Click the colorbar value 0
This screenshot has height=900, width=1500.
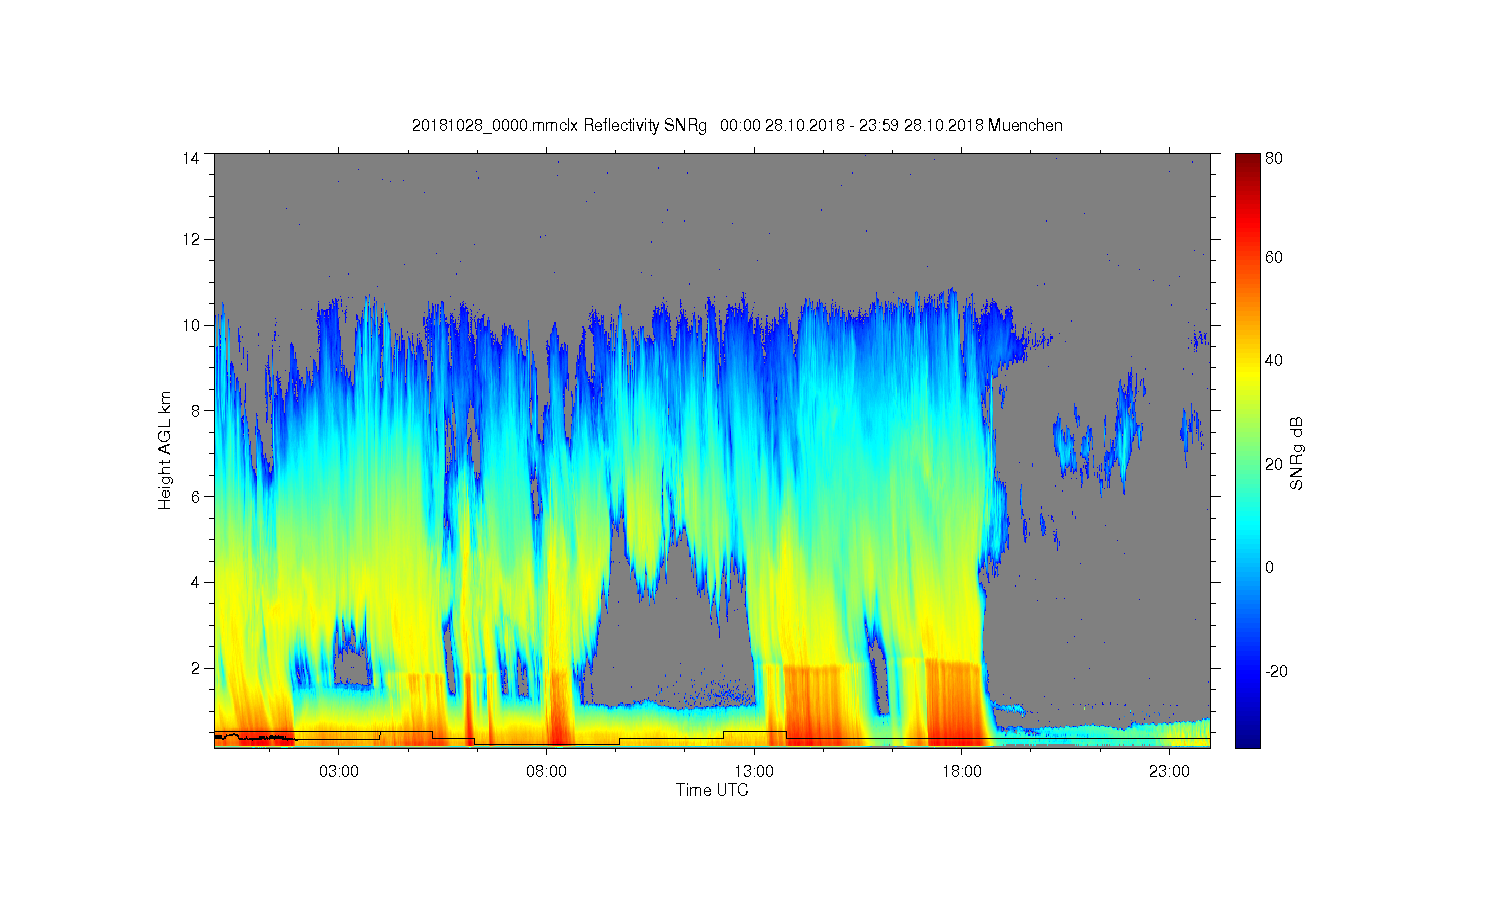(1270, 567)
